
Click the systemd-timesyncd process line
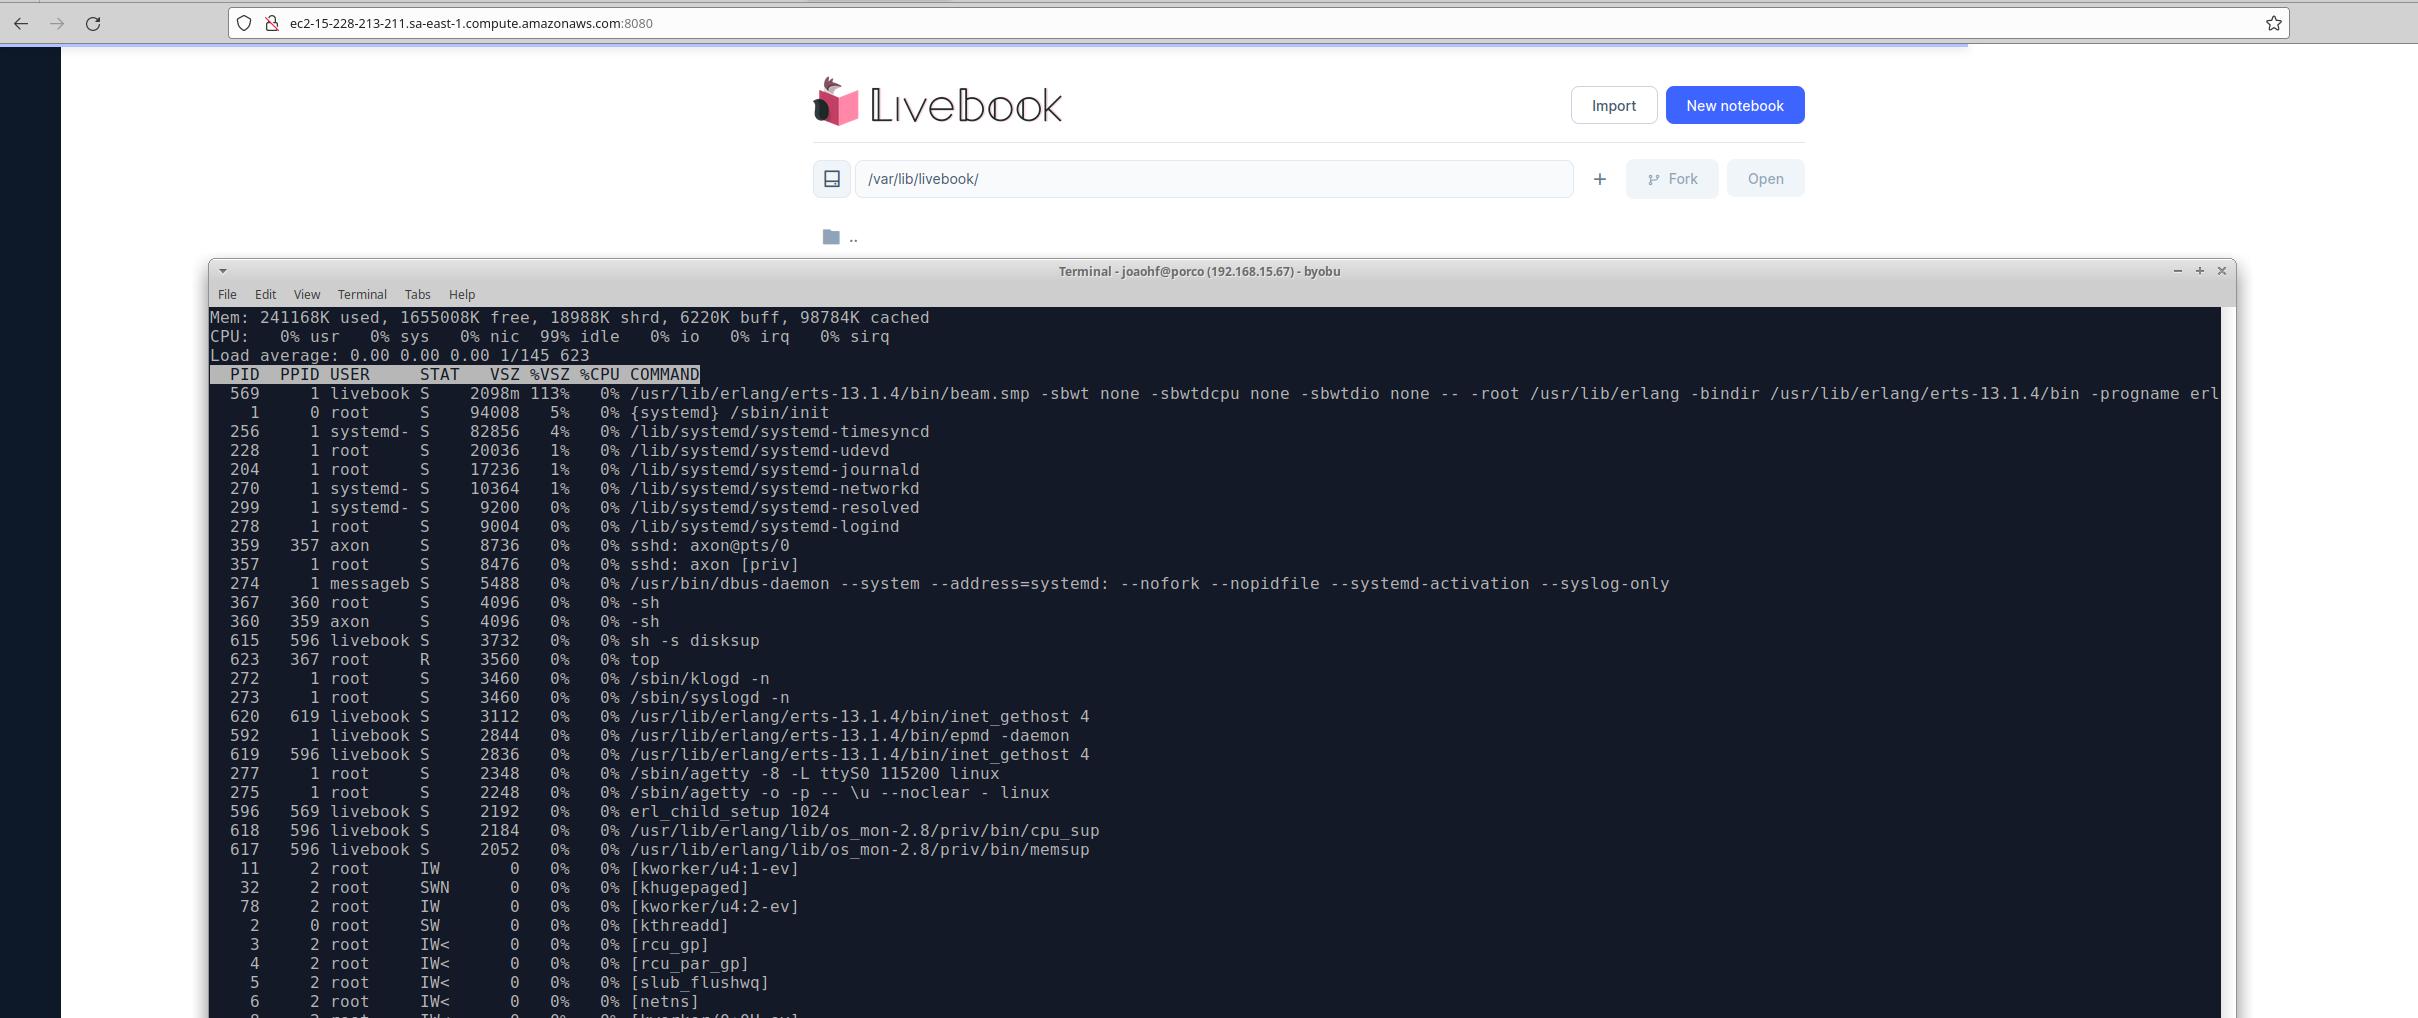tap(569, 431)
